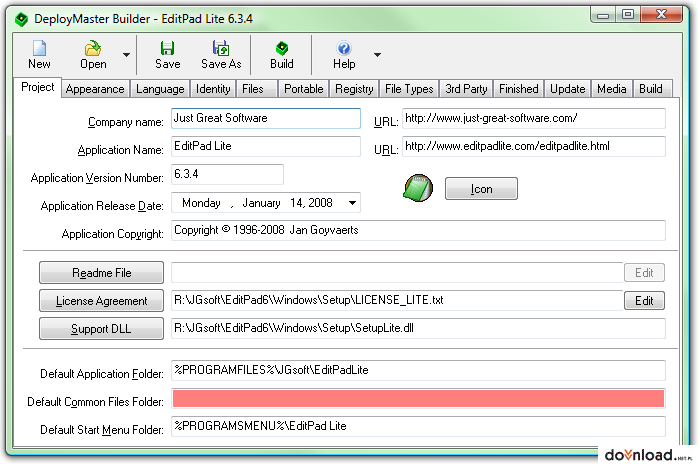
Task: Click the License Agreement button
Action: pos(101,301)
